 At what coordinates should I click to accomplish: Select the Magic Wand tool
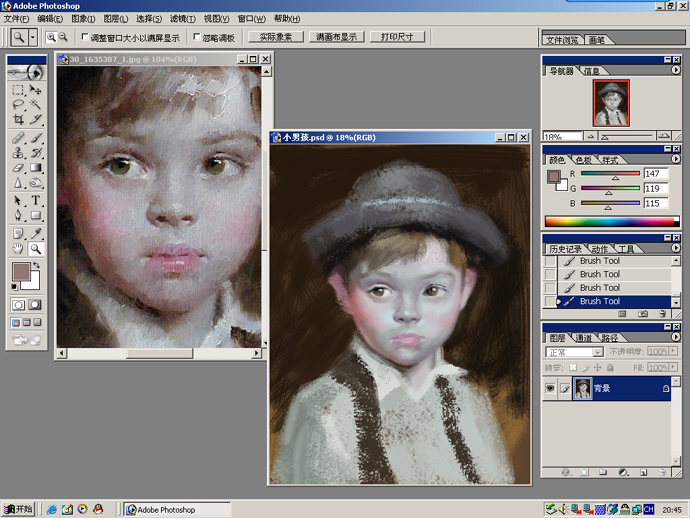click(x=35, y=104)
